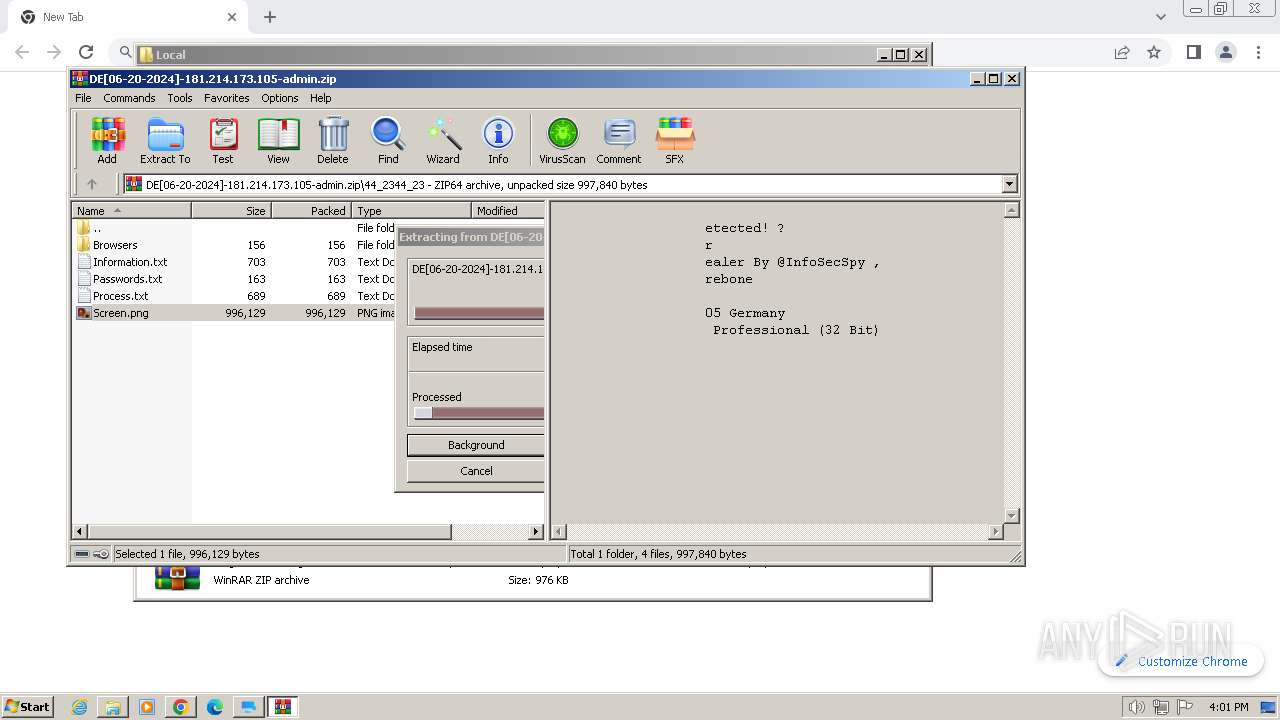This screenshot has width=1280, height=720.
Task: Click the volume speaker tray icon
Action: coord(1136,707)
